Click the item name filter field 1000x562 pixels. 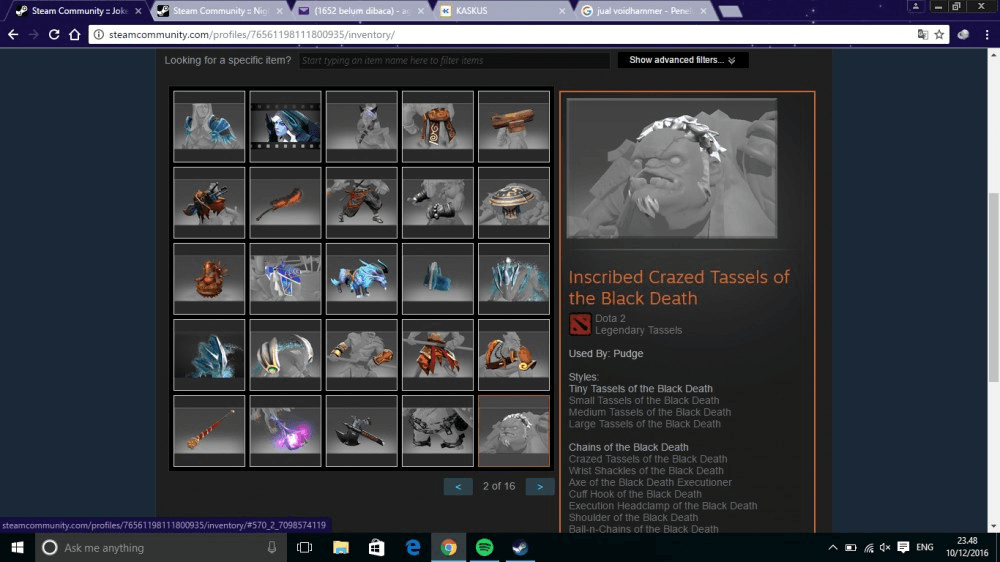pyautogui.click(x=454, y=61)
